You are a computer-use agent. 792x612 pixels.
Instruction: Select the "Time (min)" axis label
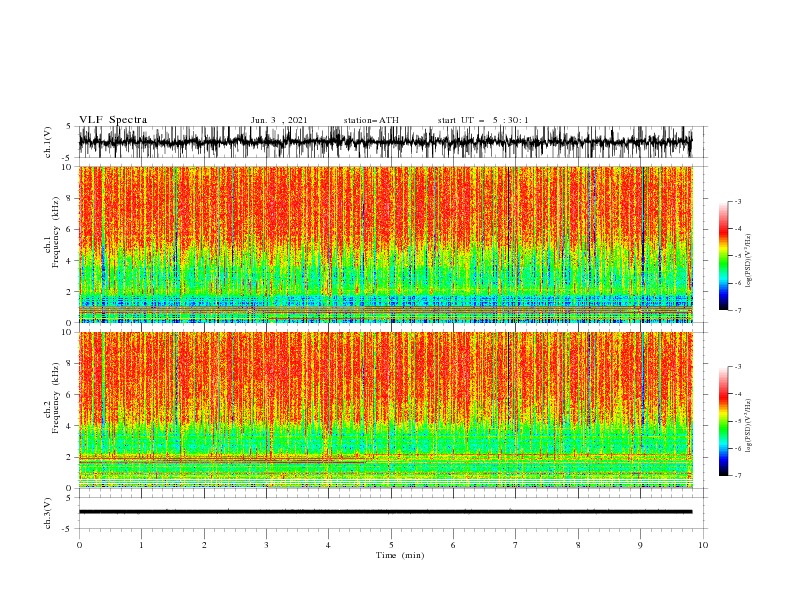click(400, 555)
